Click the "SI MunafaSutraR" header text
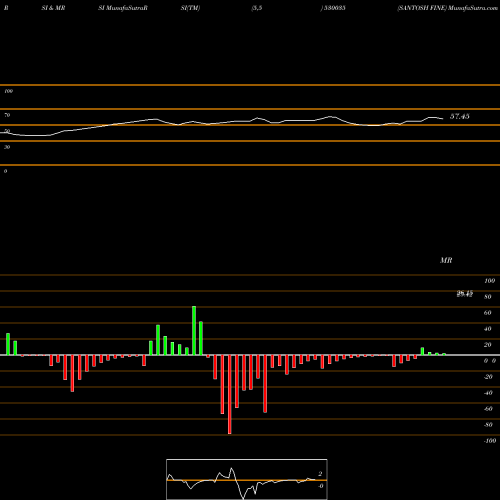This screenshot has width=500, height=500. pyautogui.click(x=123, y=8)
